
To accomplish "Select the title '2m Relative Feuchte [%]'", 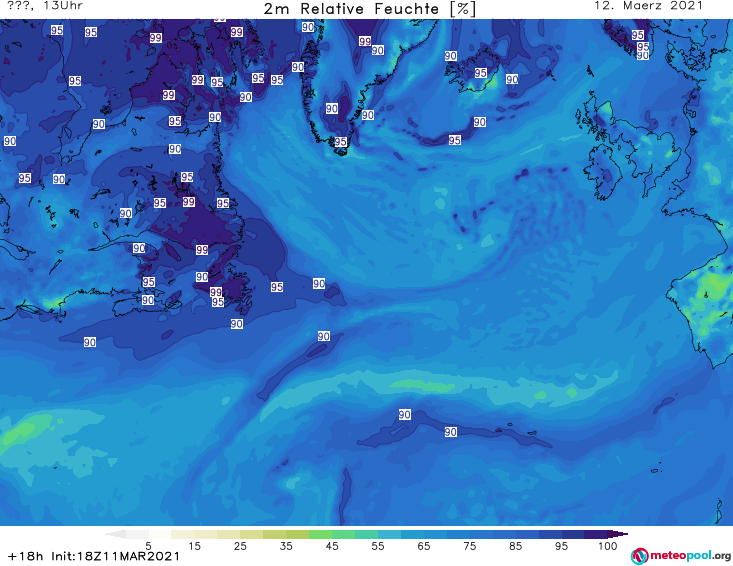I will click(x=370, y=9).
